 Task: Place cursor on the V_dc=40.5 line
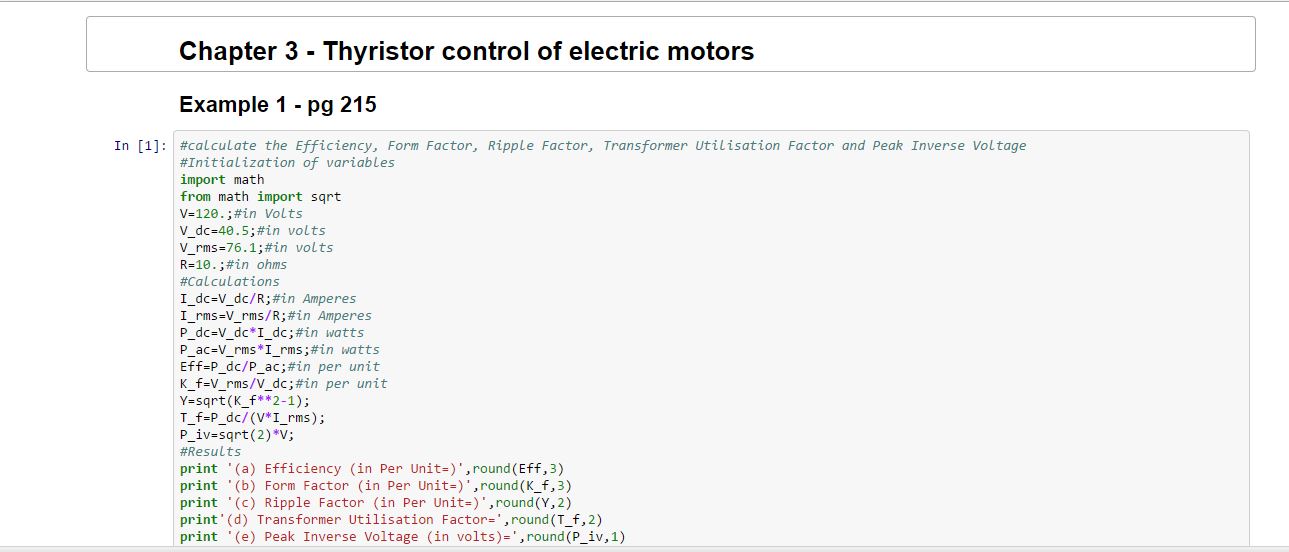[252, 231]
